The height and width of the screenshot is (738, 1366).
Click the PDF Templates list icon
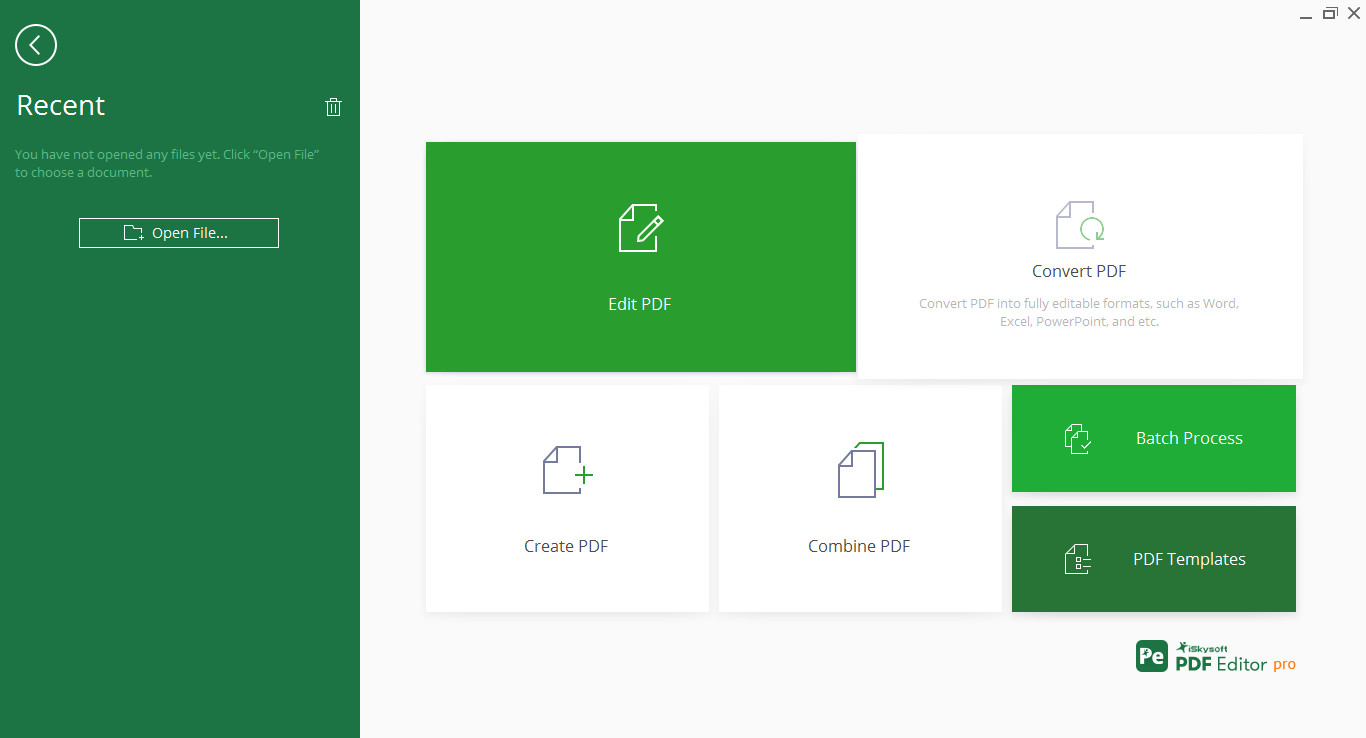1077,559
